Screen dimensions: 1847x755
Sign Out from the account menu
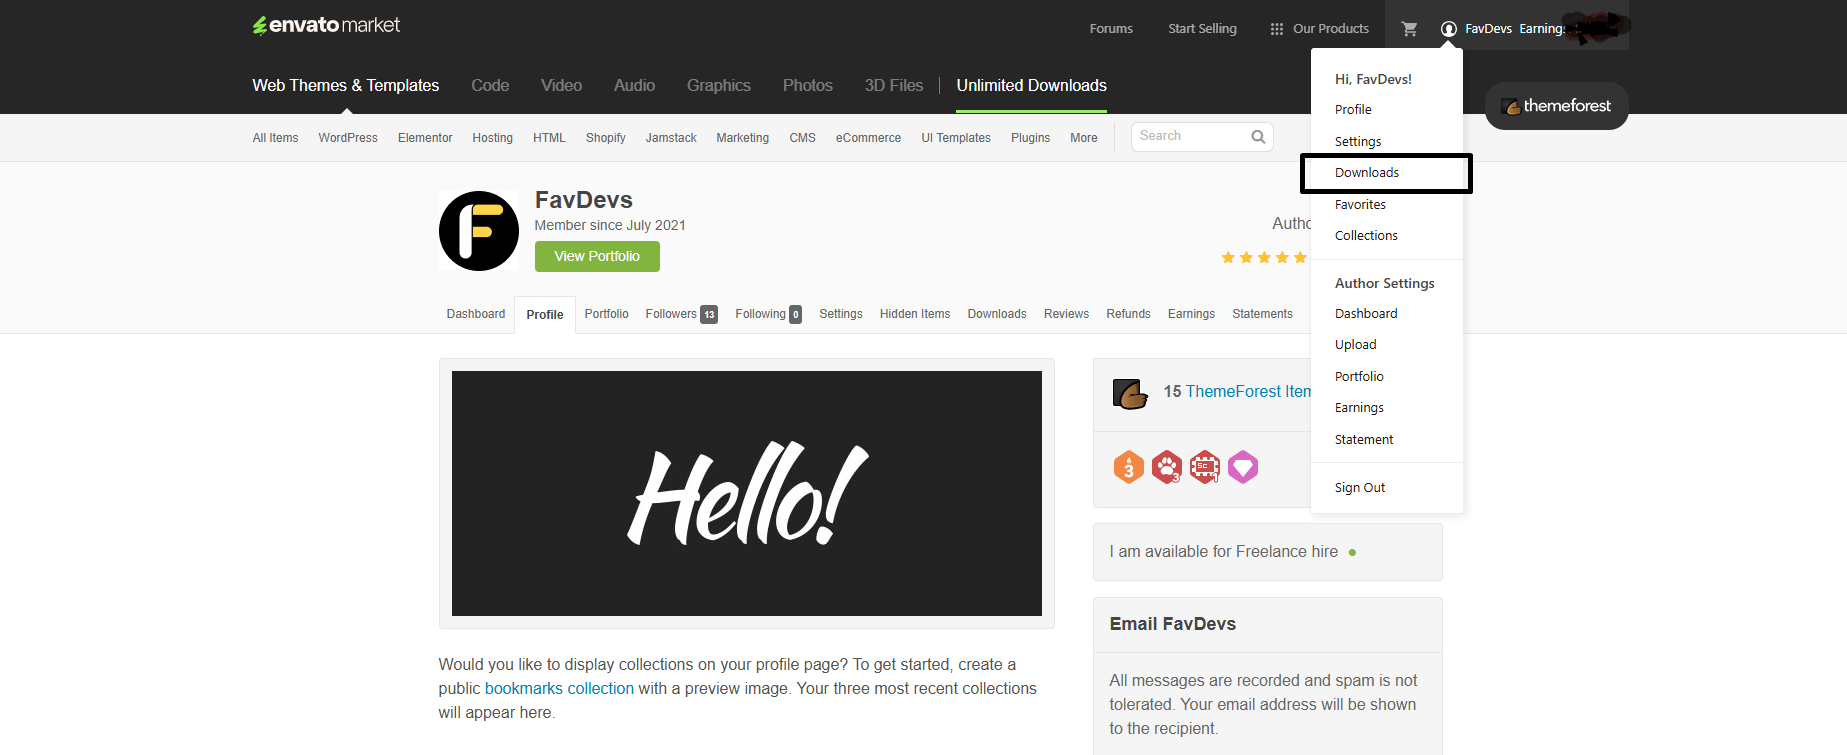coord(1360,488)
